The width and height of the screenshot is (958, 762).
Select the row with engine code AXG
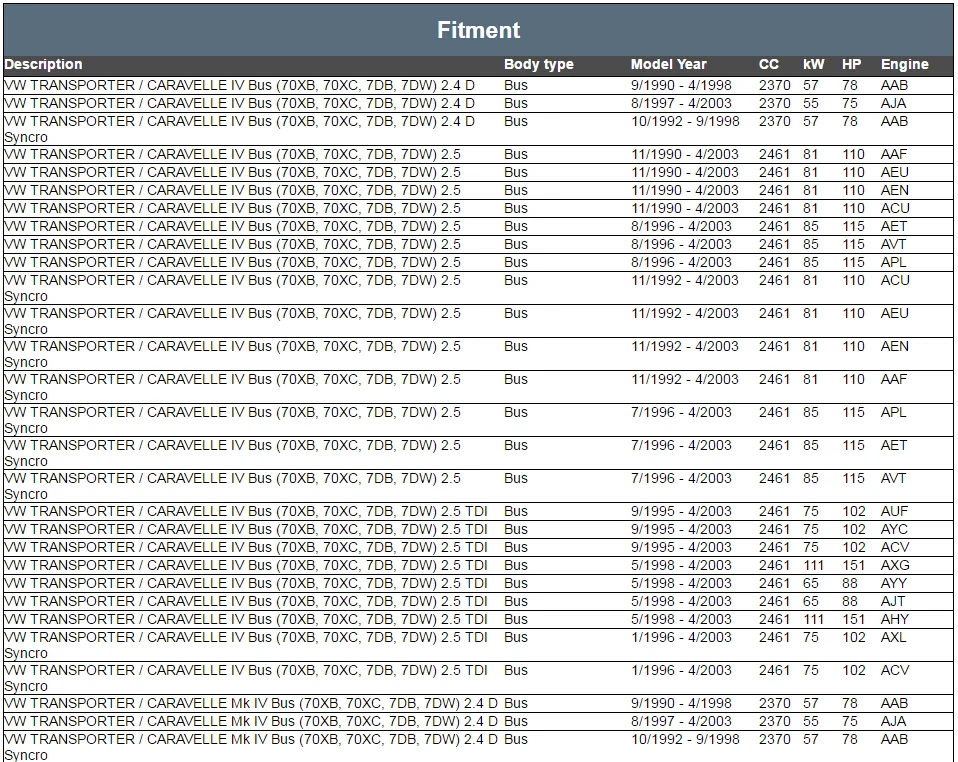[478, 565]
